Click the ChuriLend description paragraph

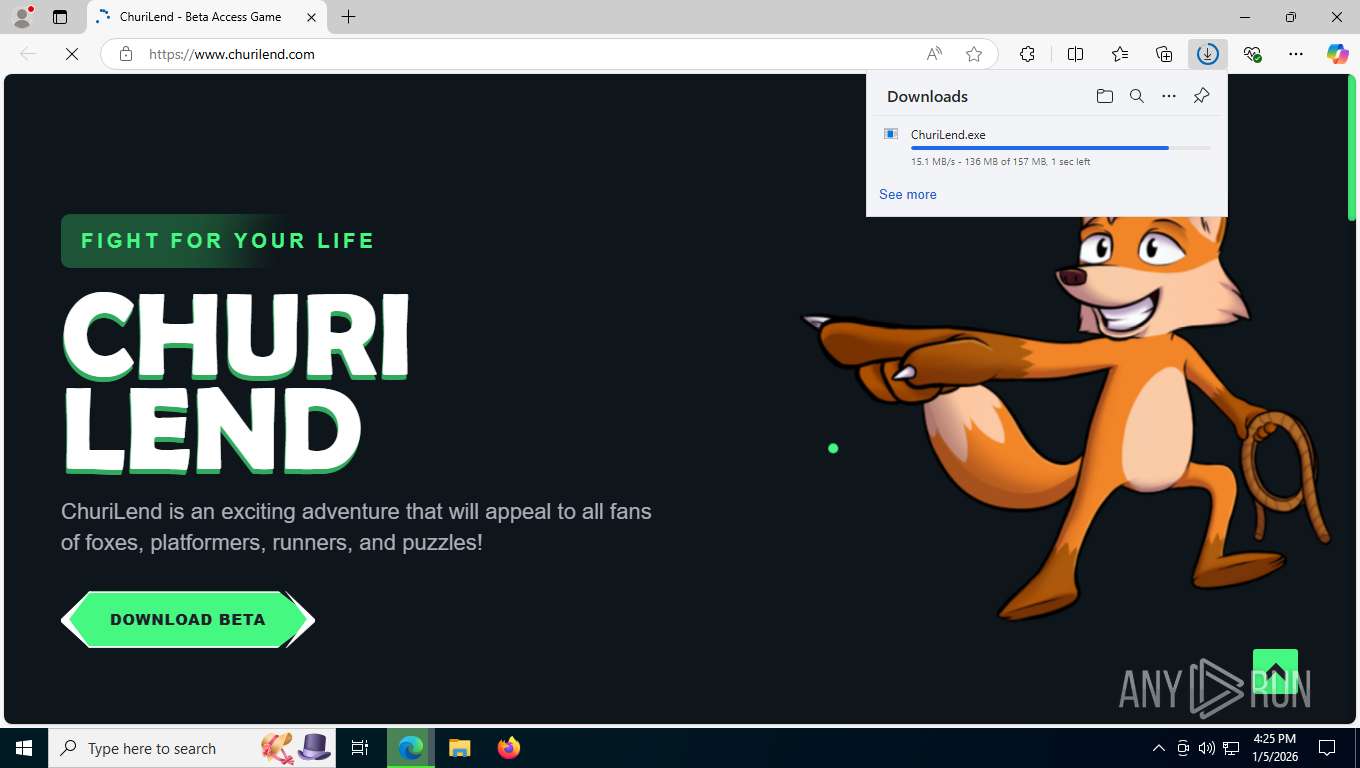pyautogui.click(x=356, y=527)
